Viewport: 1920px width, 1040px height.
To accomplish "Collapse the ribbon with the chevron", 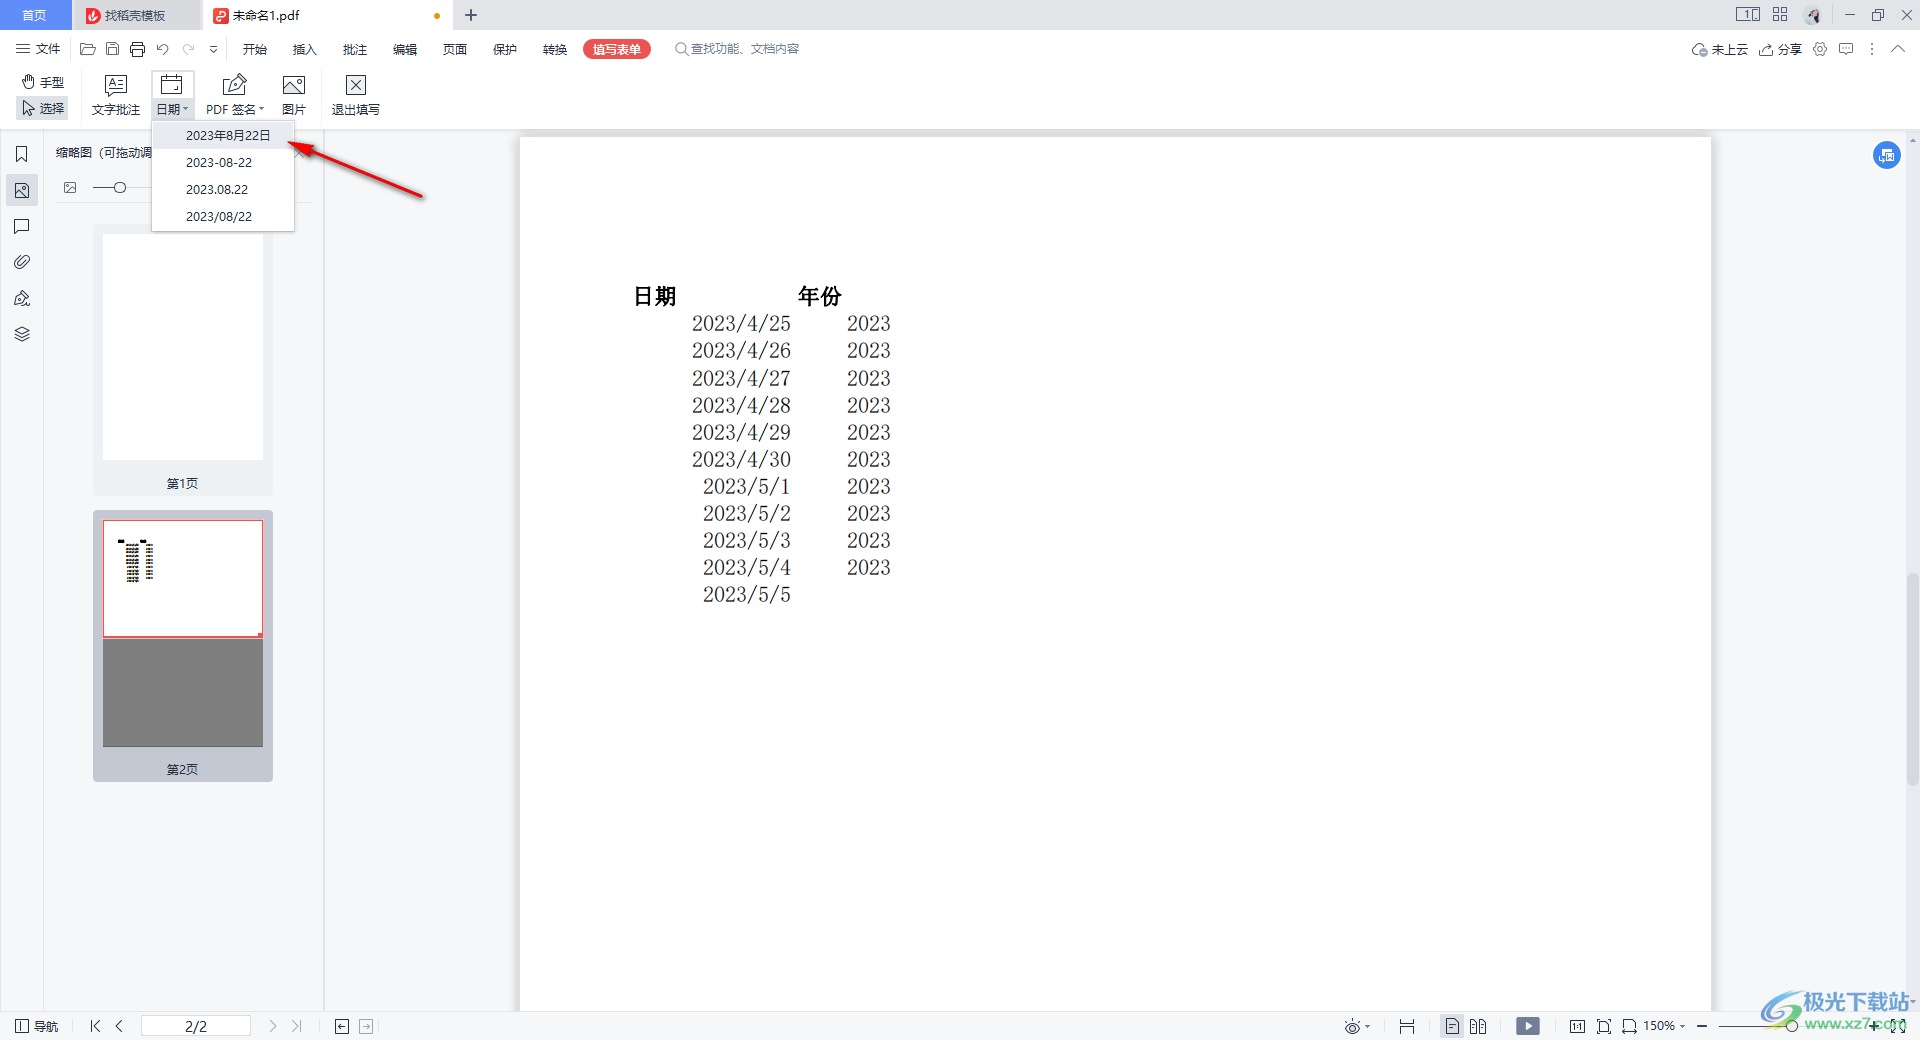I will [x=1897, y=49].
